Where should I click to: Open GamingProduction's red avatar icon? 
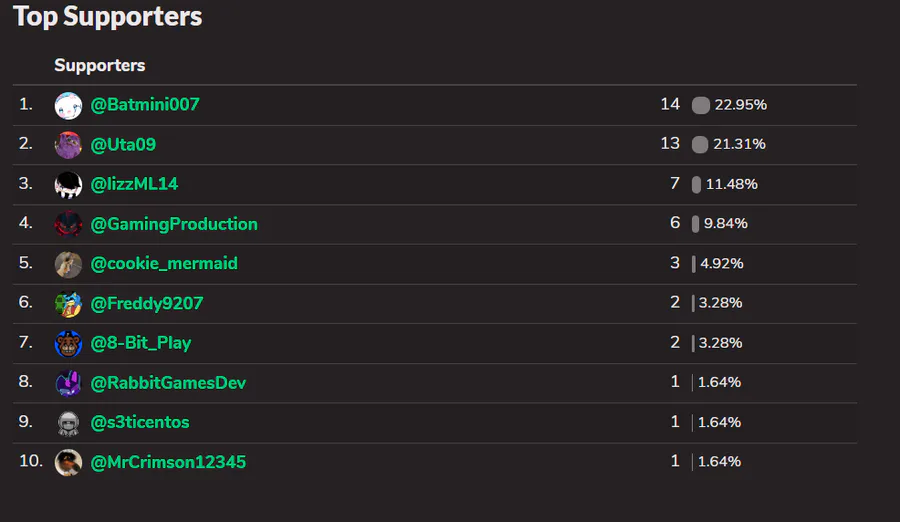[68, 224]
